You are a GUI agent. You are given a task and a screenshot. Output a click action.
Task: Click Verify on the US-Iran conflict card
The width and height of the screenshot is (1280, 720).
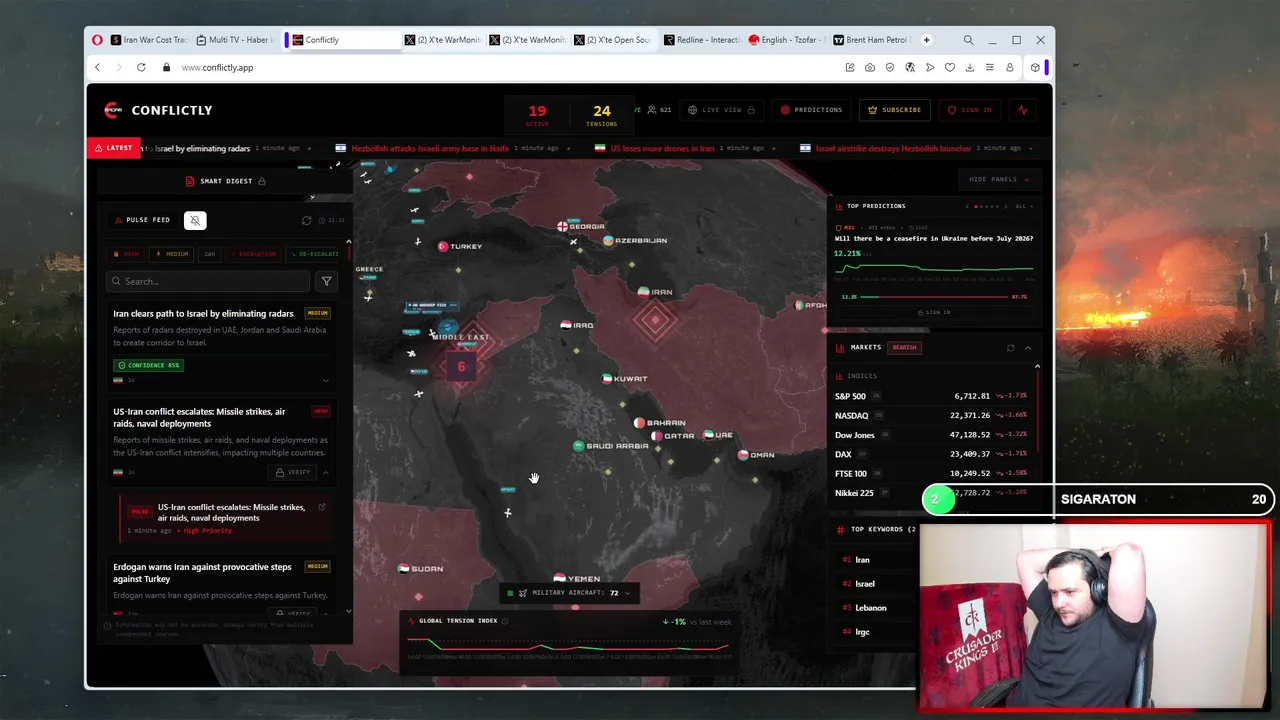pyautogui.click(x=294, y=472)
